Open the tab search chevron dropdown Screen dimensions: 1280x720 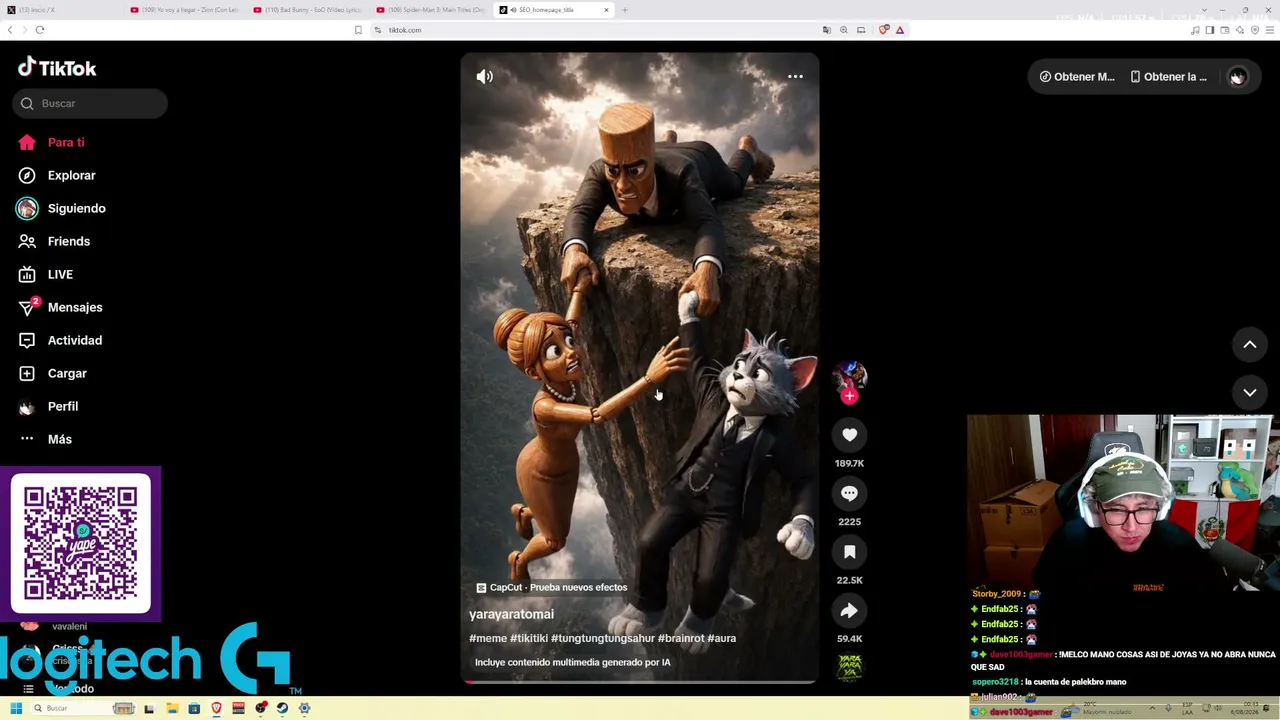(1205, 10)
